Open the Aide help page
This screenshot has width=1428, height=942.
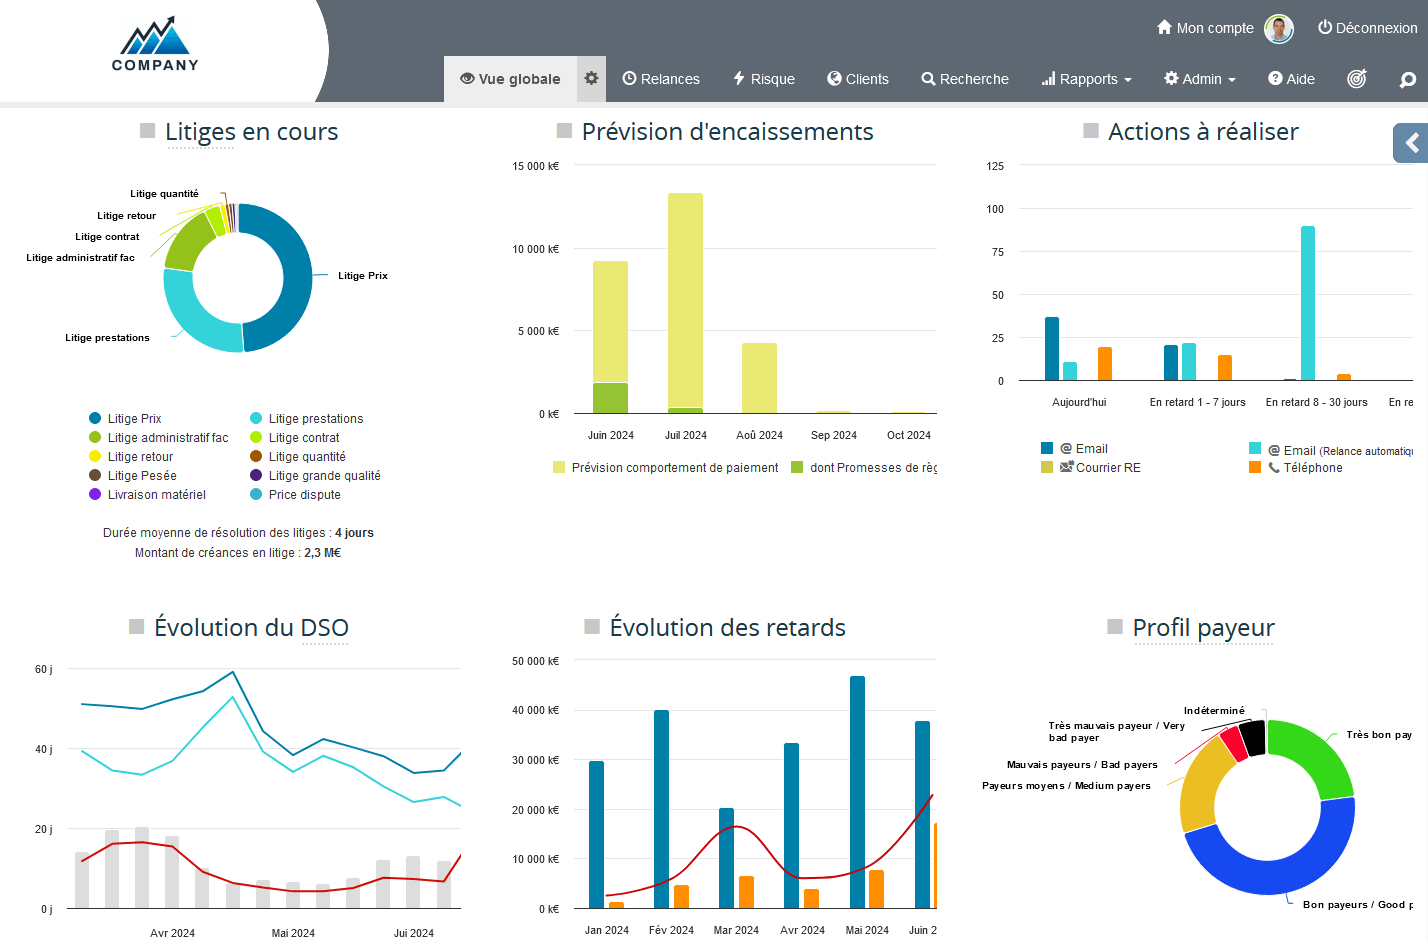click(1291, 79)
